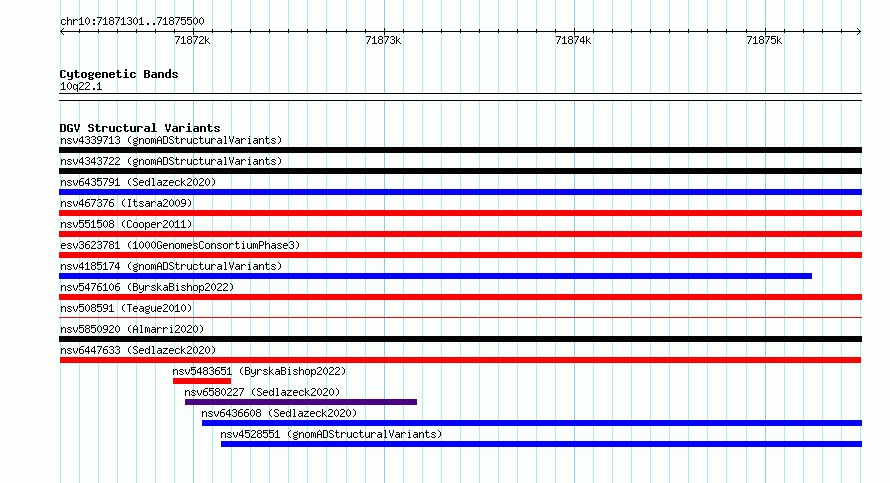Click the black bar under nsv4339713
Viewport: 890px width, 483px height.
[460, 150]
